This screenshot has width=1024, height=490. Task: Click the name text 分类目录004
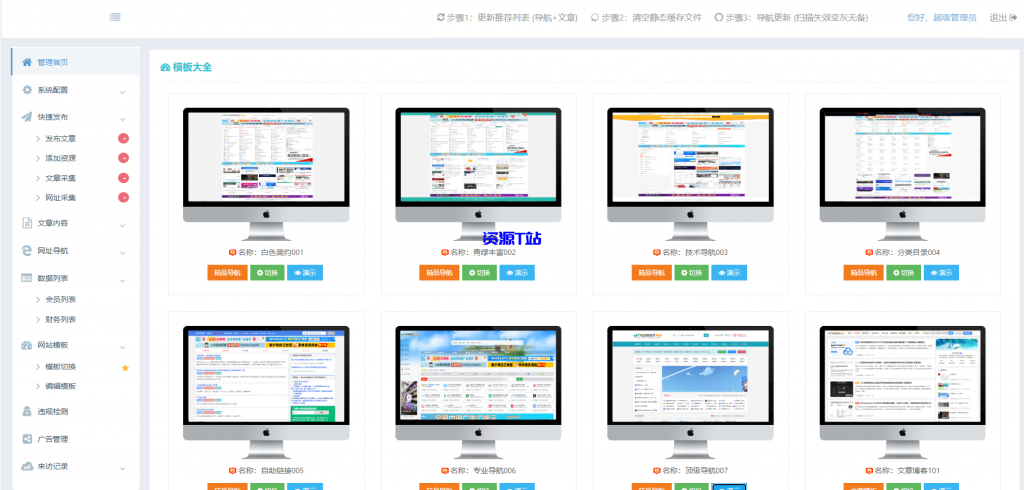tap(919, 252)
